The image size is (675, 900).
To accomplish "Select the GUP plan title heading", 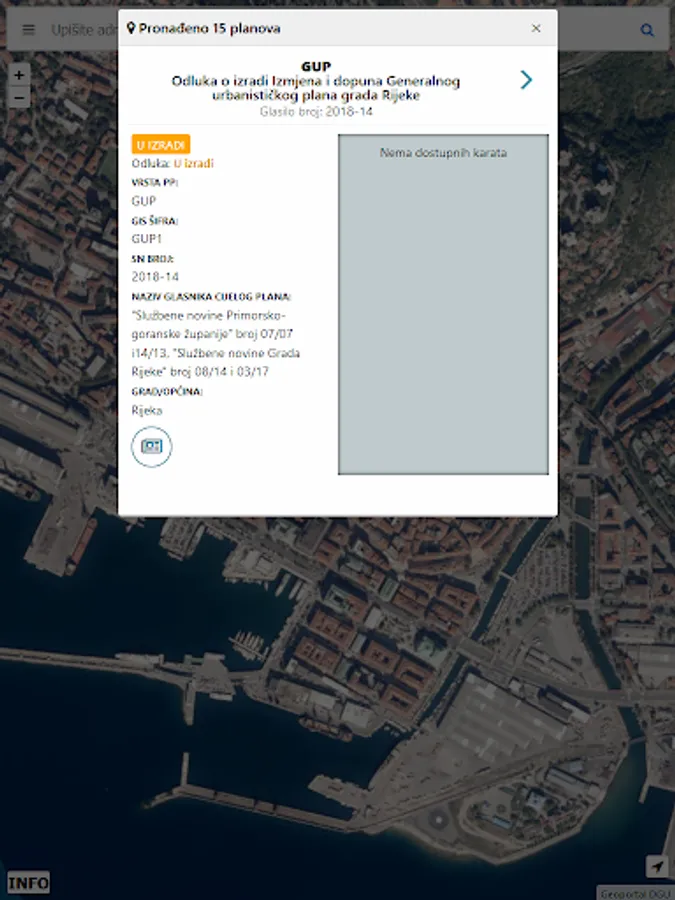I will (x=316, y=66).
